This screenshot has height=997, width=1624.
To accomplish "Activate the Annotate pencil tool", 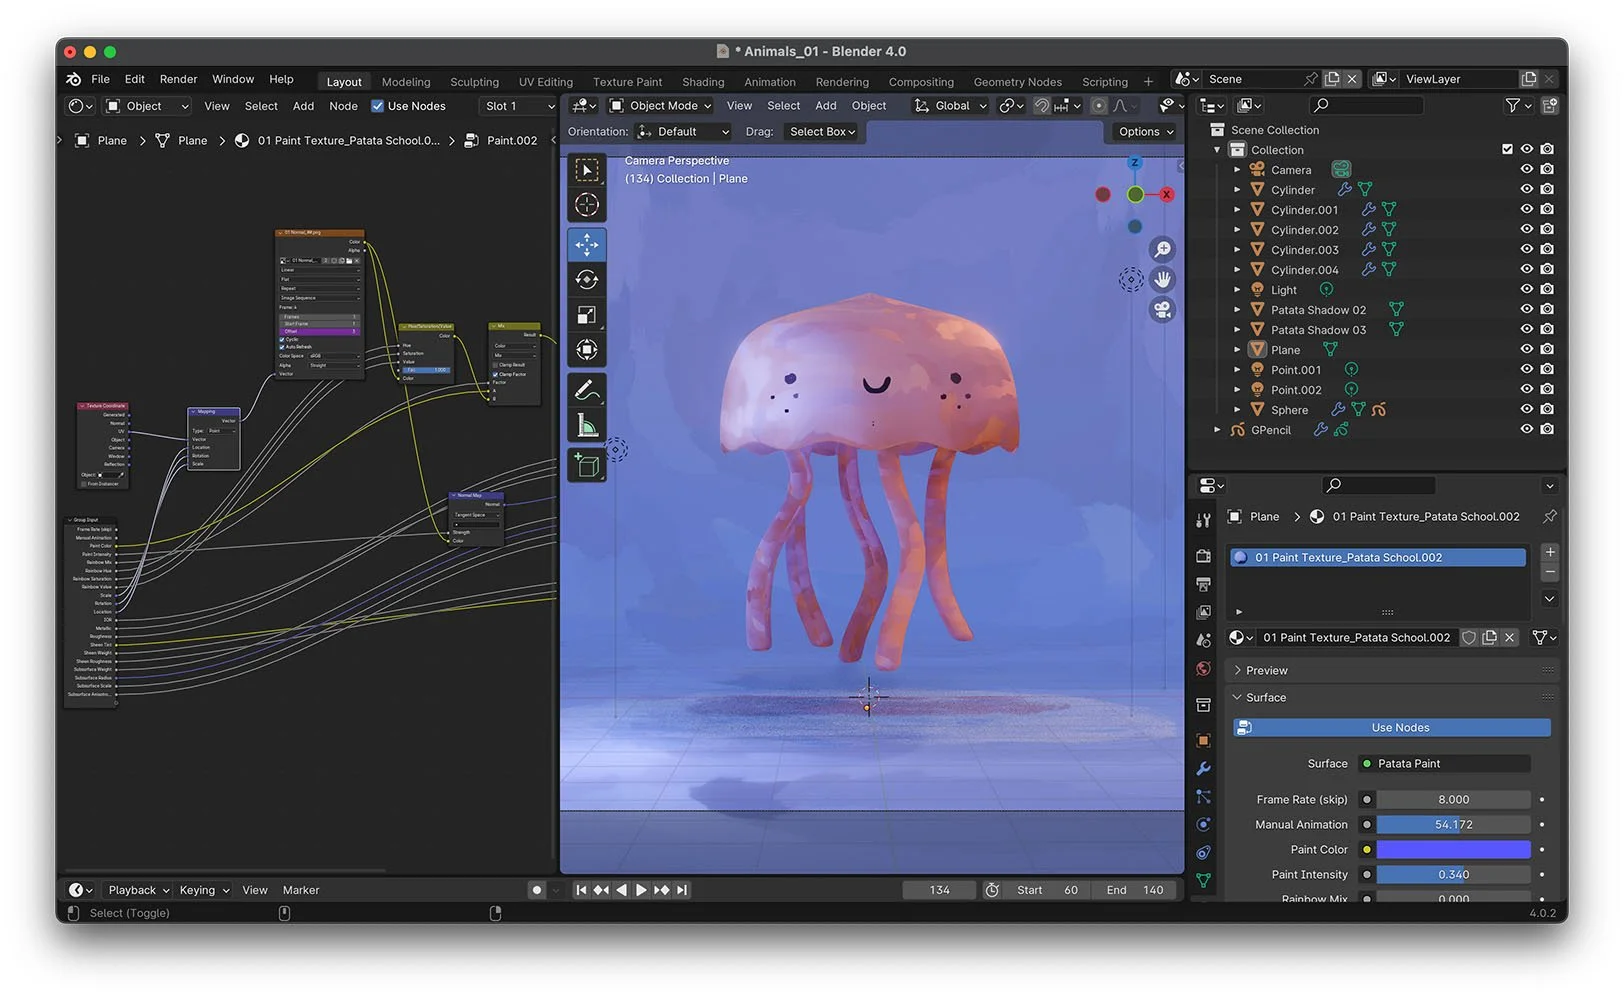I will [x=587, y=390].
